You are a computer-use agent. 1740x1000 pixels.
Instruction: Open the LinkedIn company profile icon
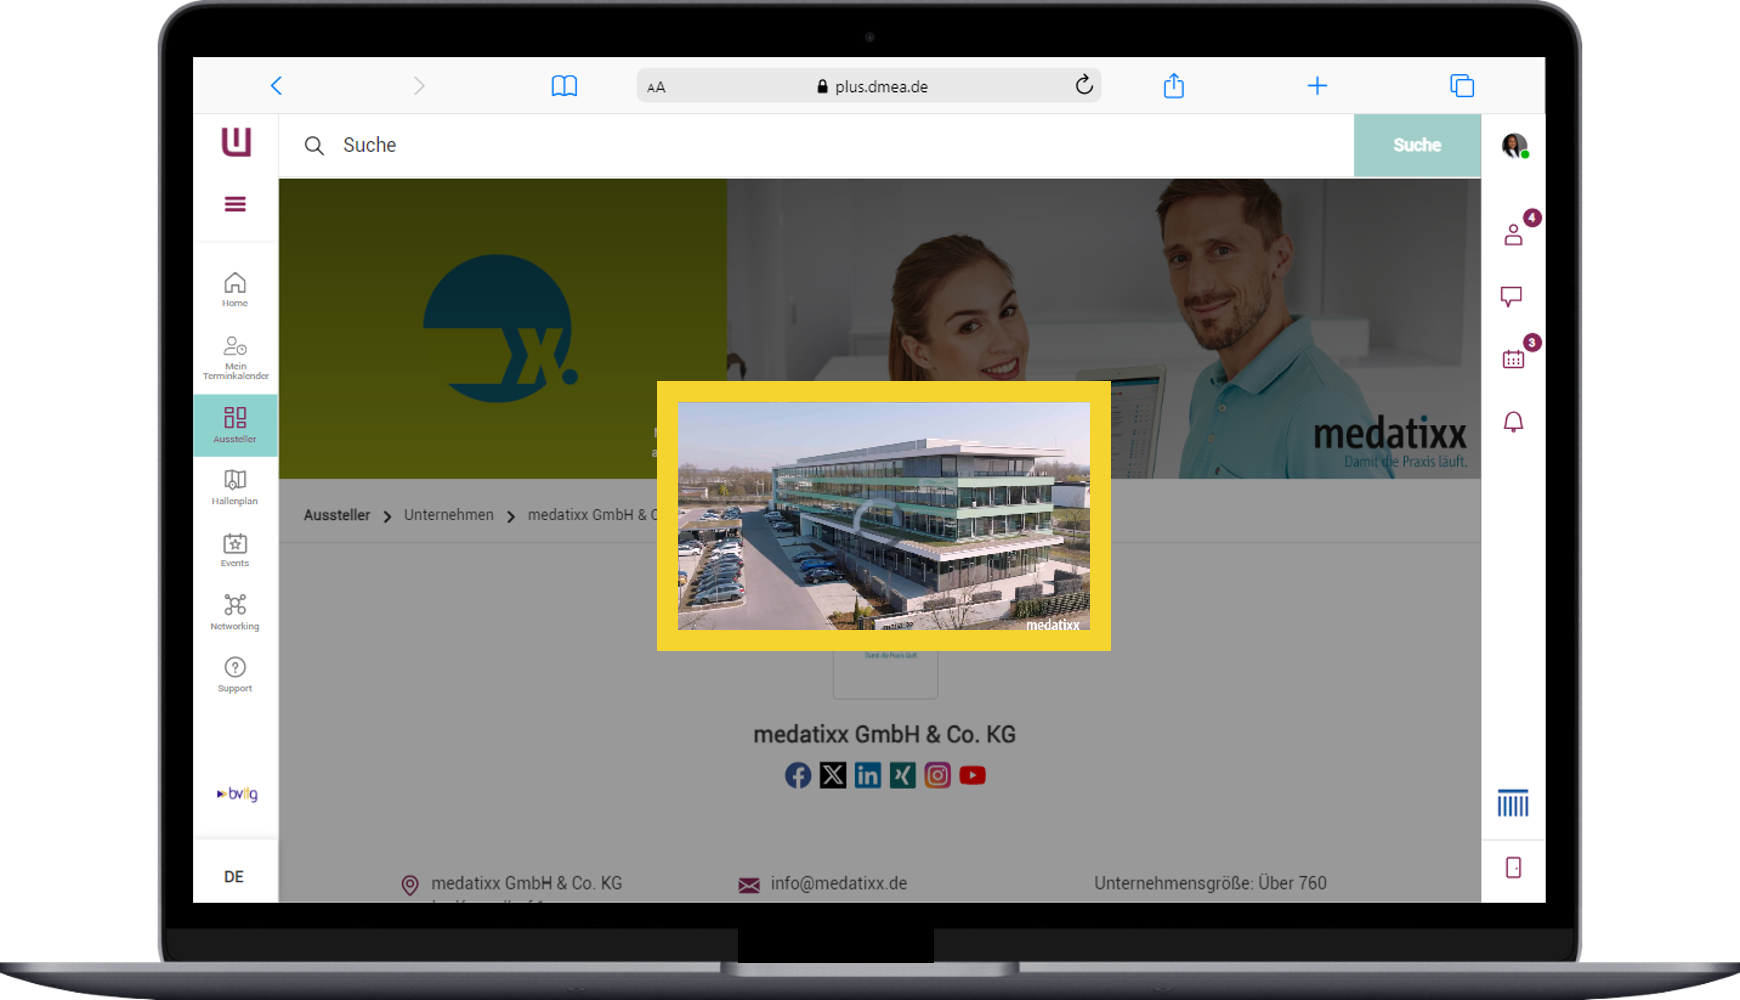(x=868, y=775)
